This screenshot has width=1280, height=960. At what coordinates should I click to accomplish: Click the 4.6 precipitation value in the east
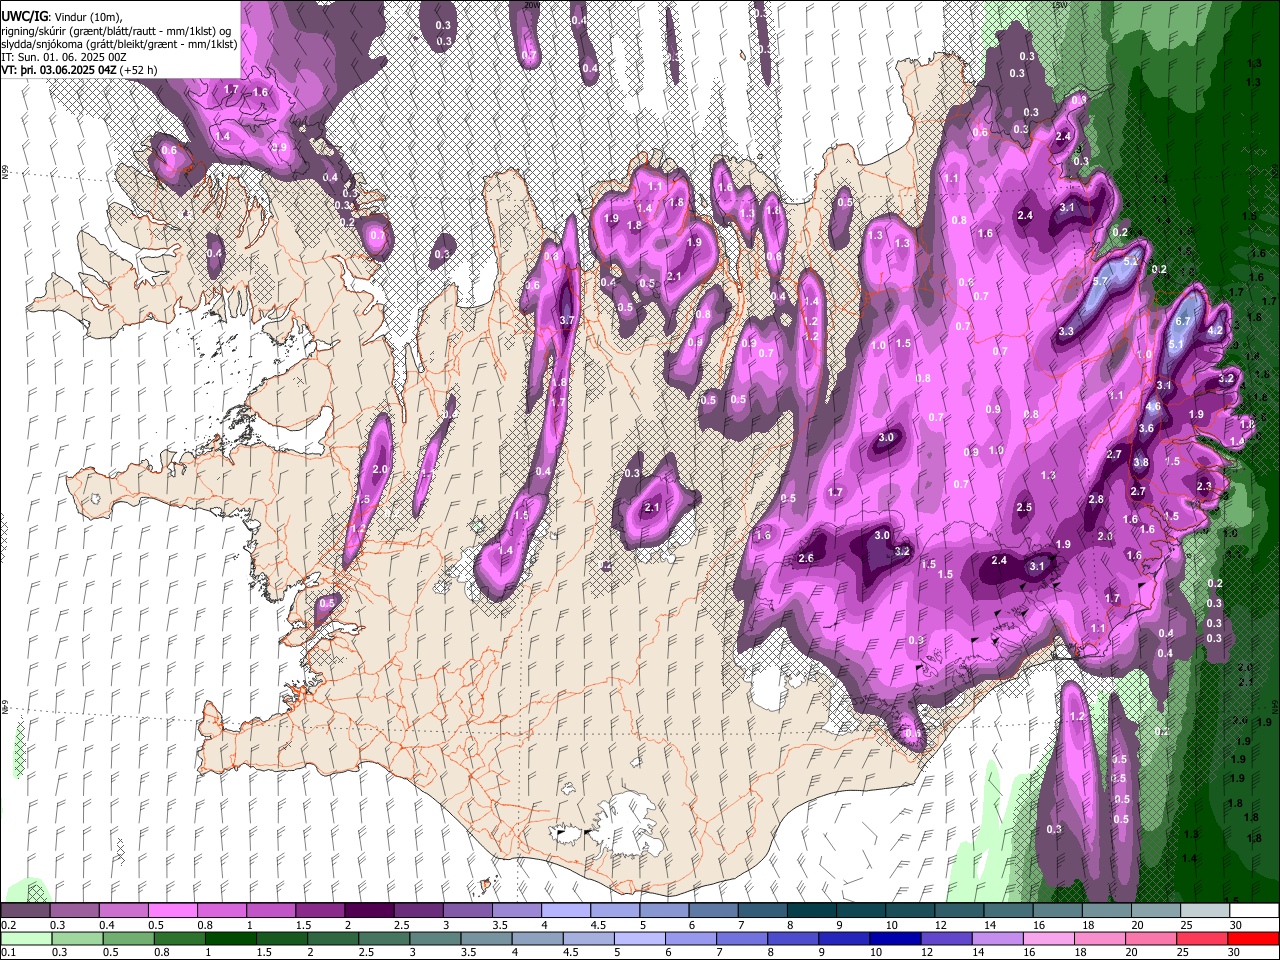pos(1153,407)
